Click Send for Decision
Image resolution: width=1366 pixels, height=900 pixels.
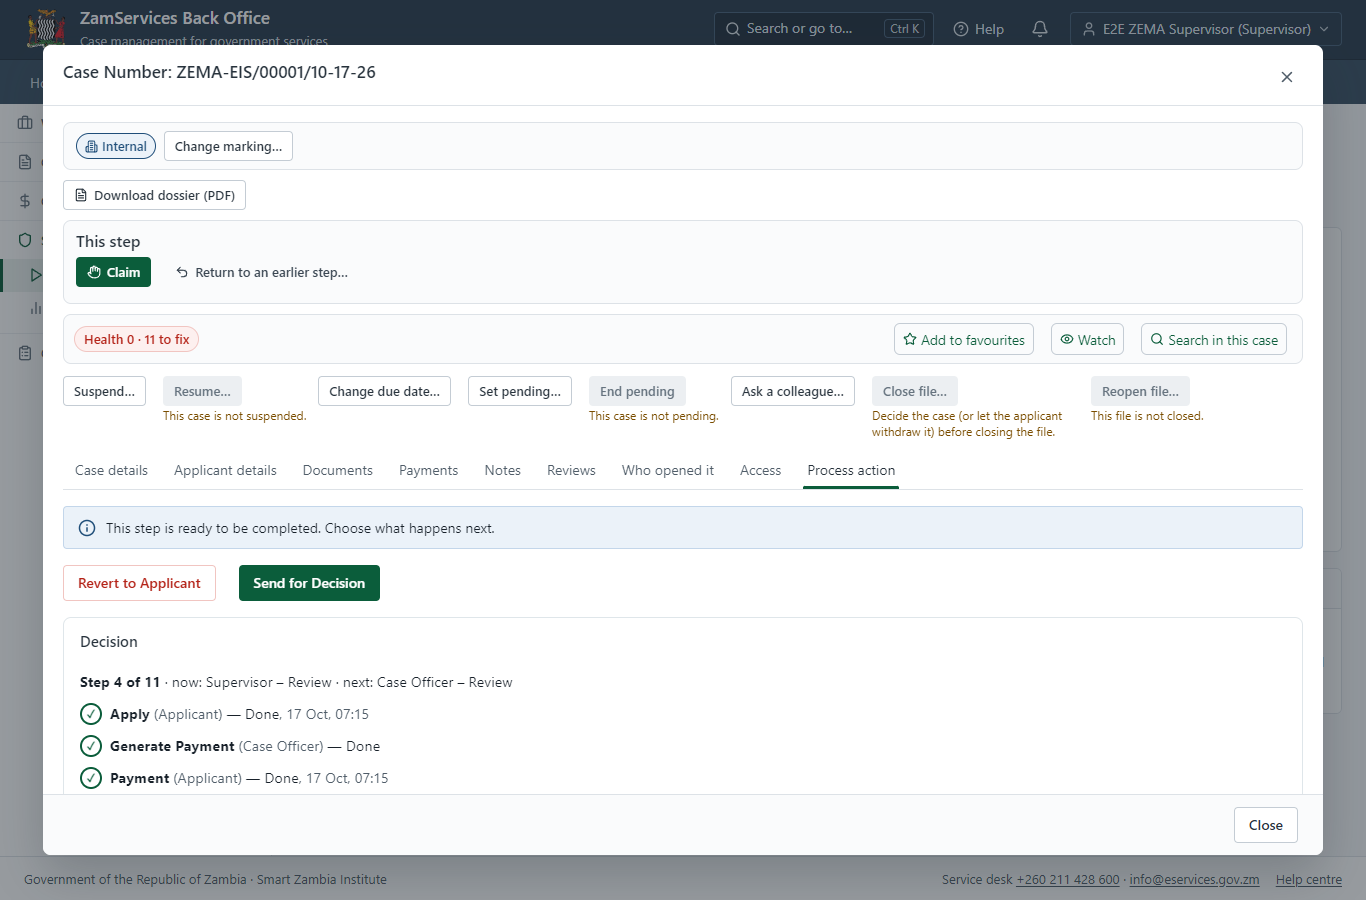[309, 583]
